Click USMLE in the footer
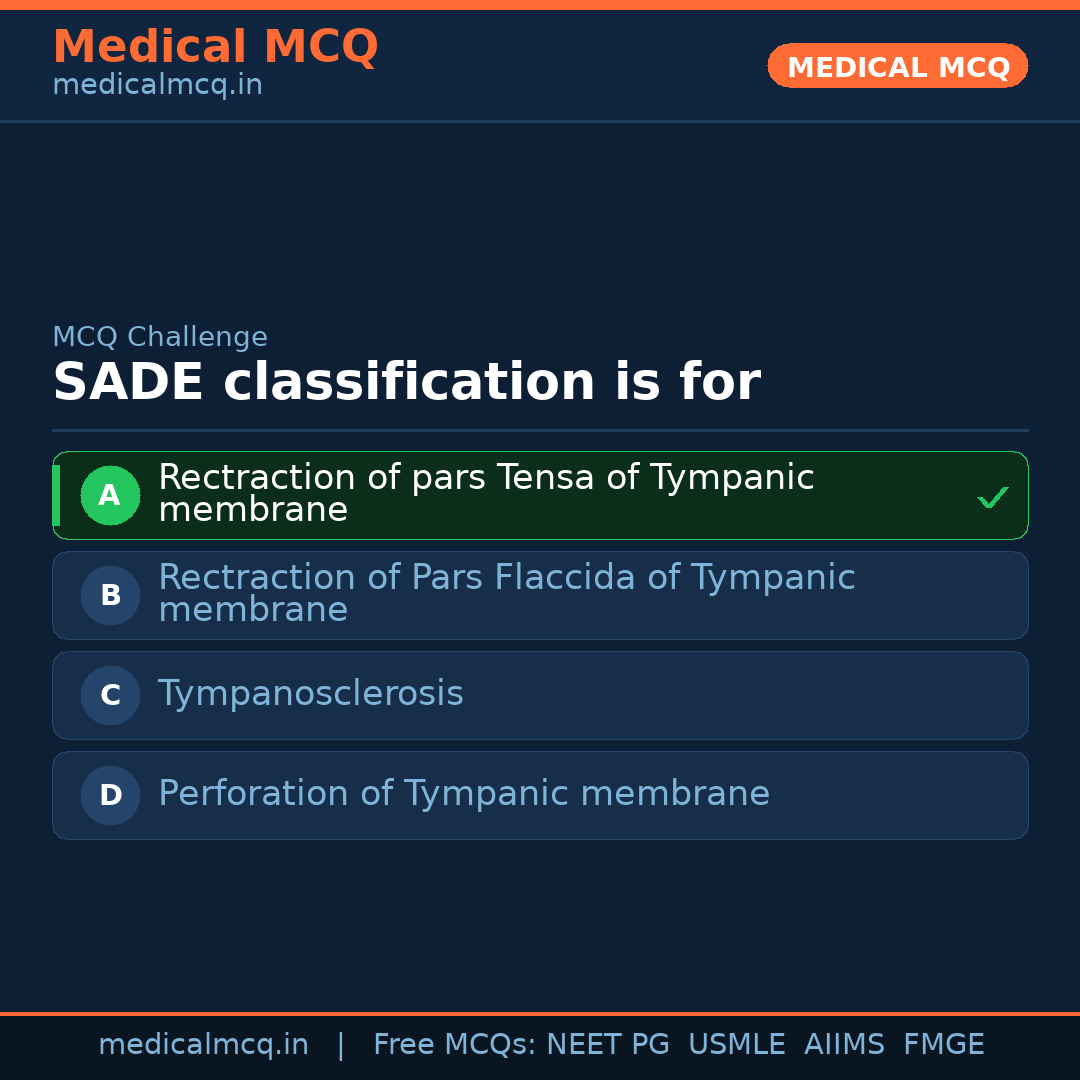Viewport: 1080px width, 1080px height. click(736, 1045)
